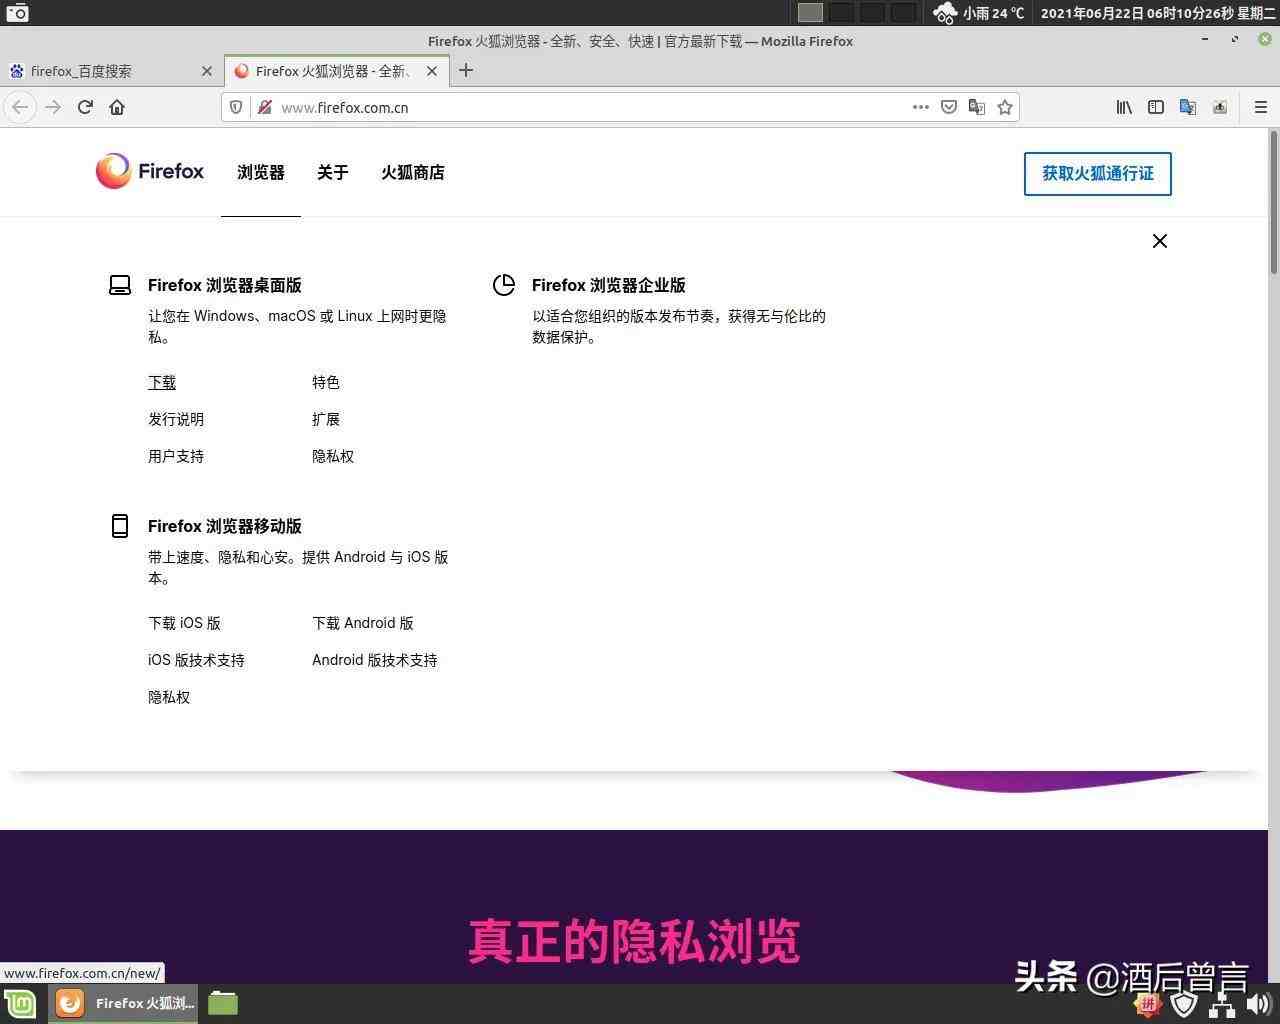
Task: Click the pinyin input method tray icon
Action: click(1147, 1004)
